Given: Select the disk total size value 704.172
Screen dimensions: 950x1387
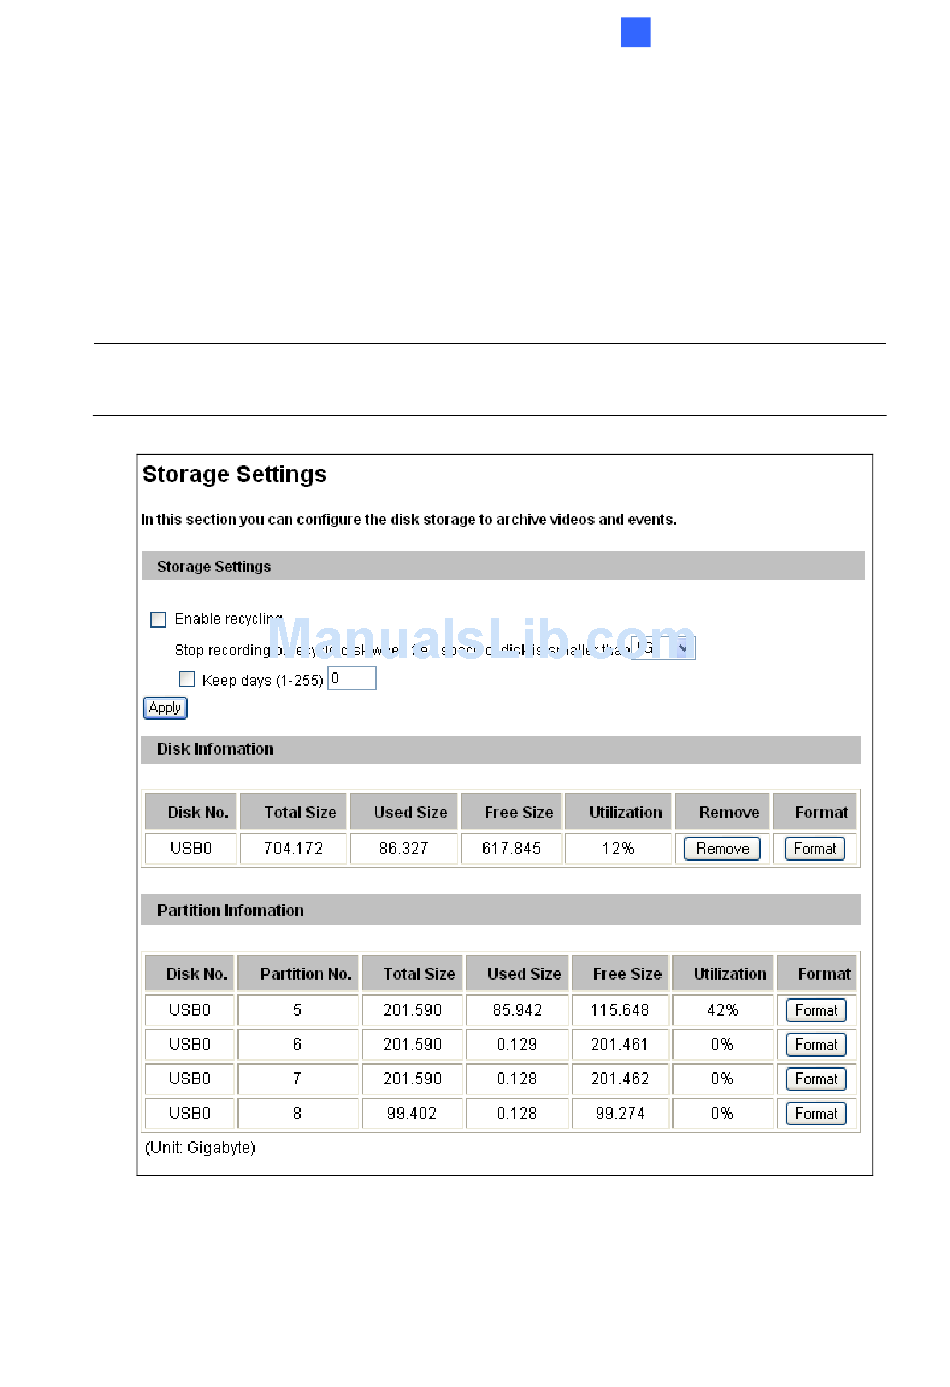Looking at the screenshot, I should 293,848.
